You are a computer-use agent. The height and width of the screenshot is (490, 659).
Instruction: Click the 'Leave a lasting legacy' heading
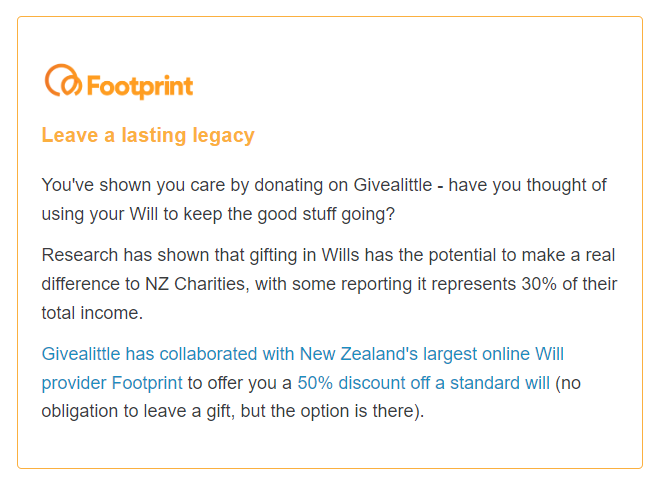click(148, 136)
